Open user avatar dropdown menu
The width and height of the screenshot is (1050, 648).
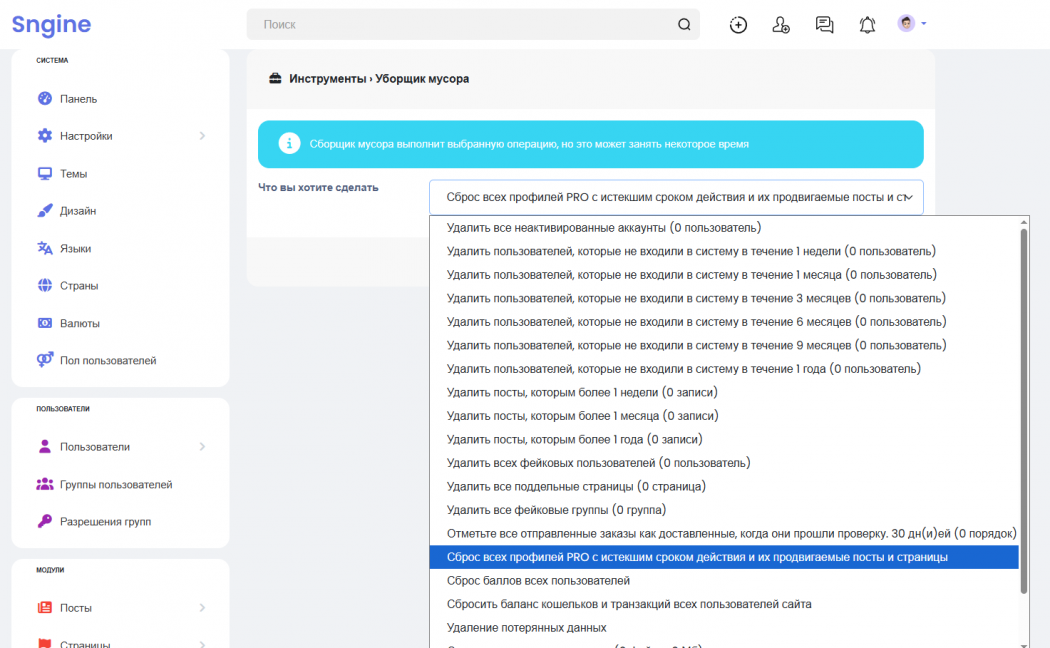coord(911,24)
